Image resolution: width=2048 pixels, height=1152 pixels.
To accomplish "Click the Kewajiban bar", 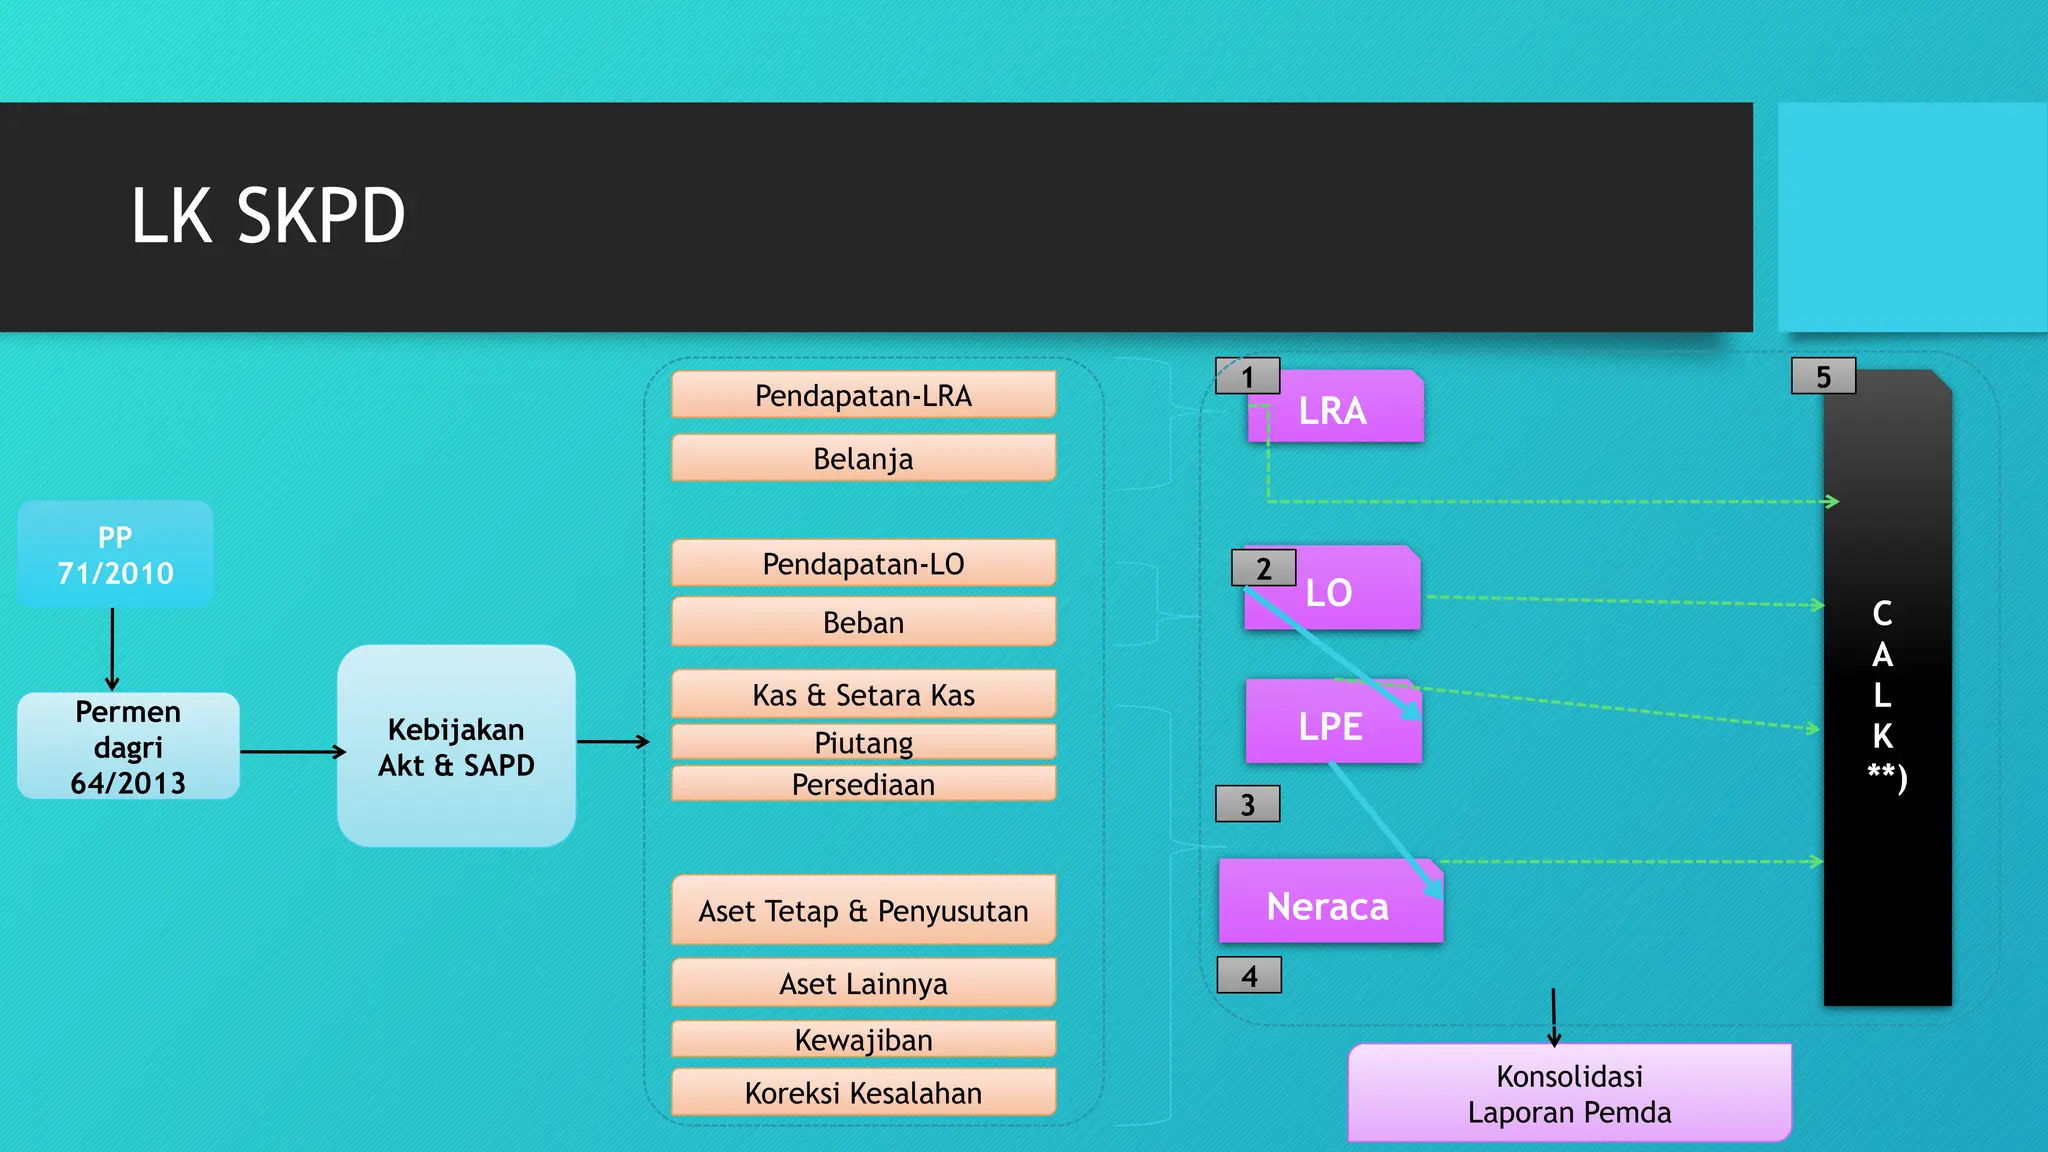I will 863,1039.
